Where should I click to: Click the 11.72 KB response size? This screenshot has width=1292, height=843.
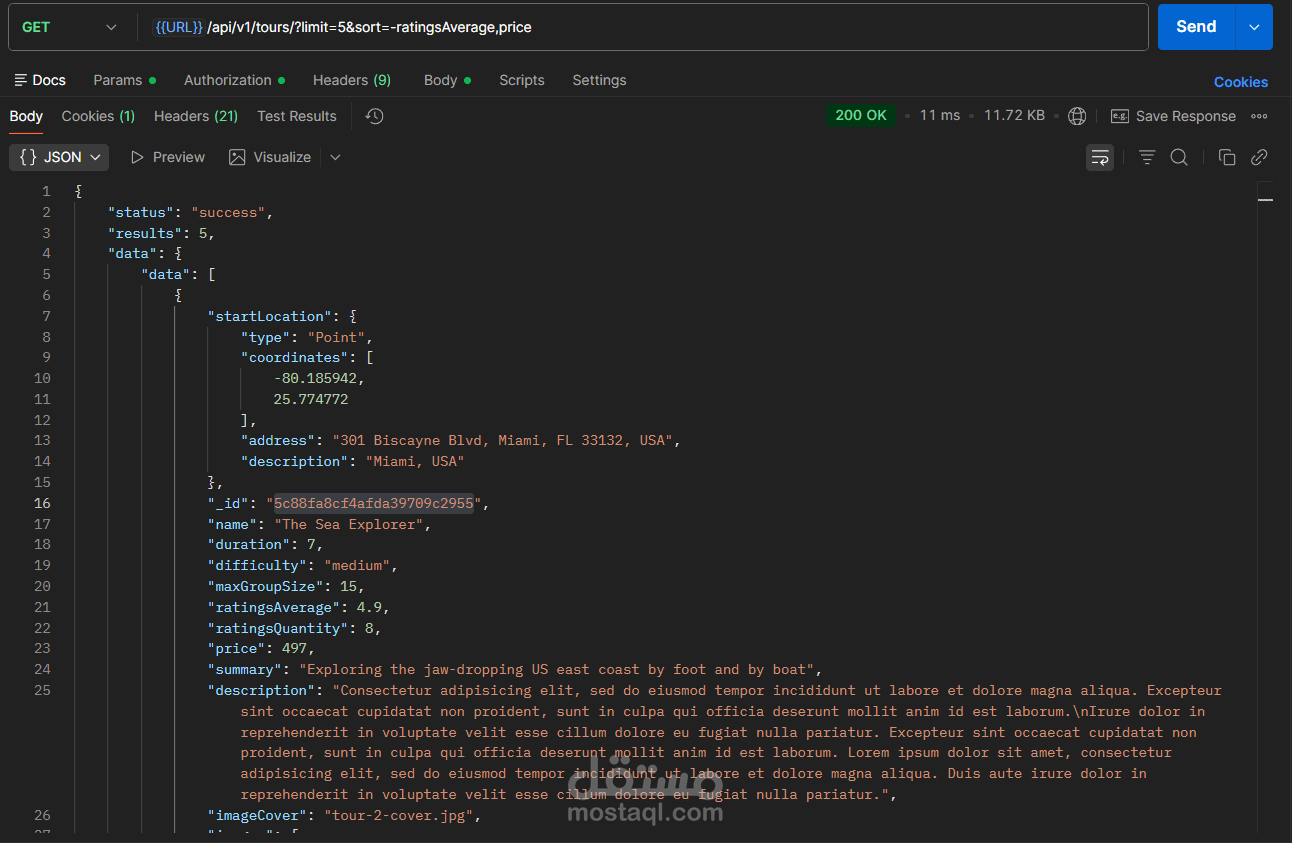[1014, 115]
